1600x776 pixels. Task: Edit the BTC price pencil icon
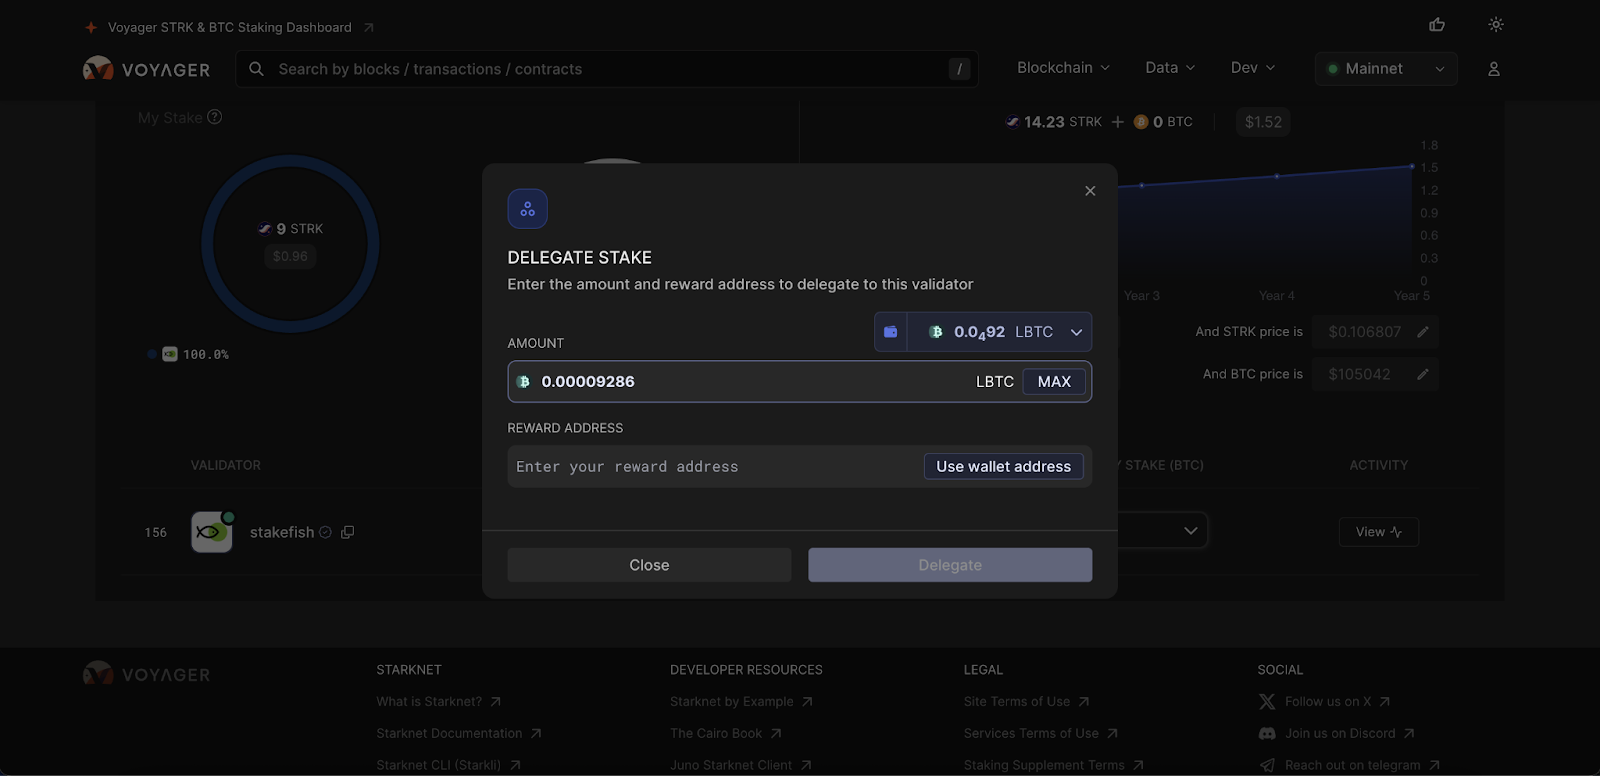[1422, 374]
